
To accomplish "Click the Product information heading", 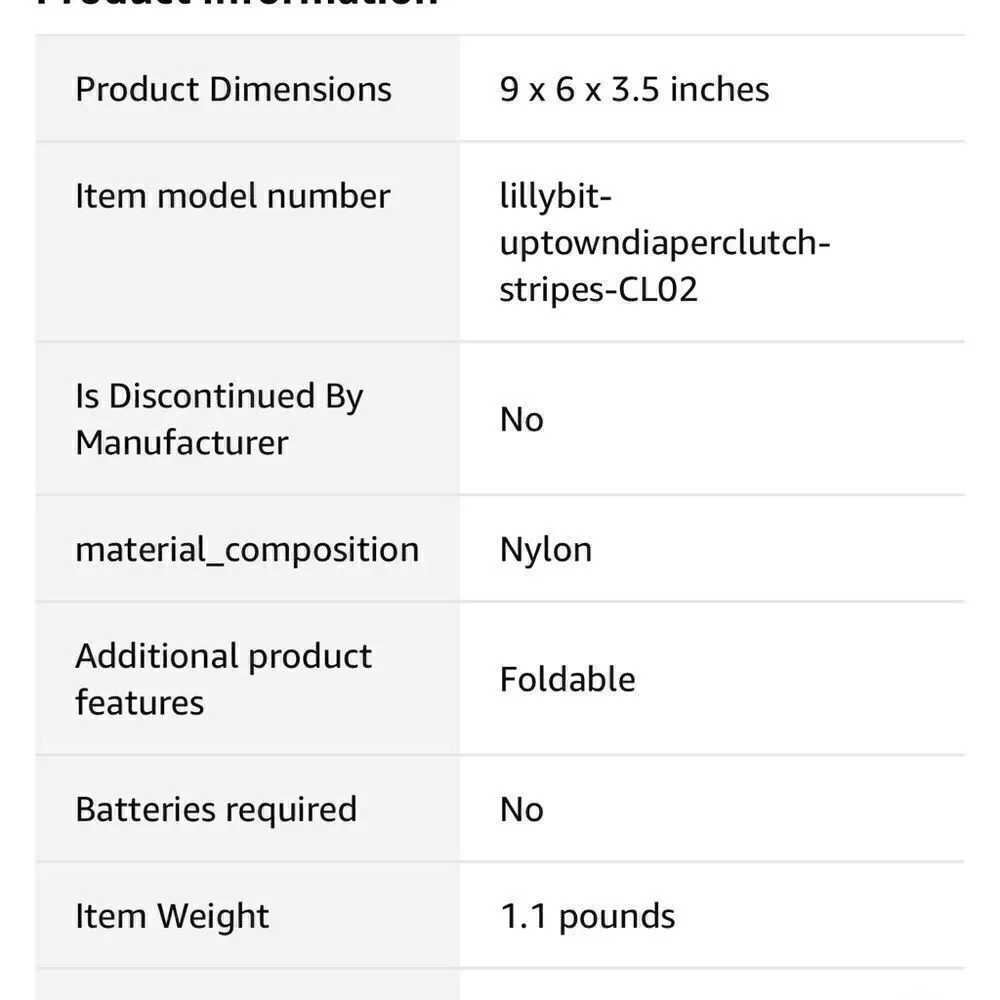I will pyautogui.click(x=238, y=3).
